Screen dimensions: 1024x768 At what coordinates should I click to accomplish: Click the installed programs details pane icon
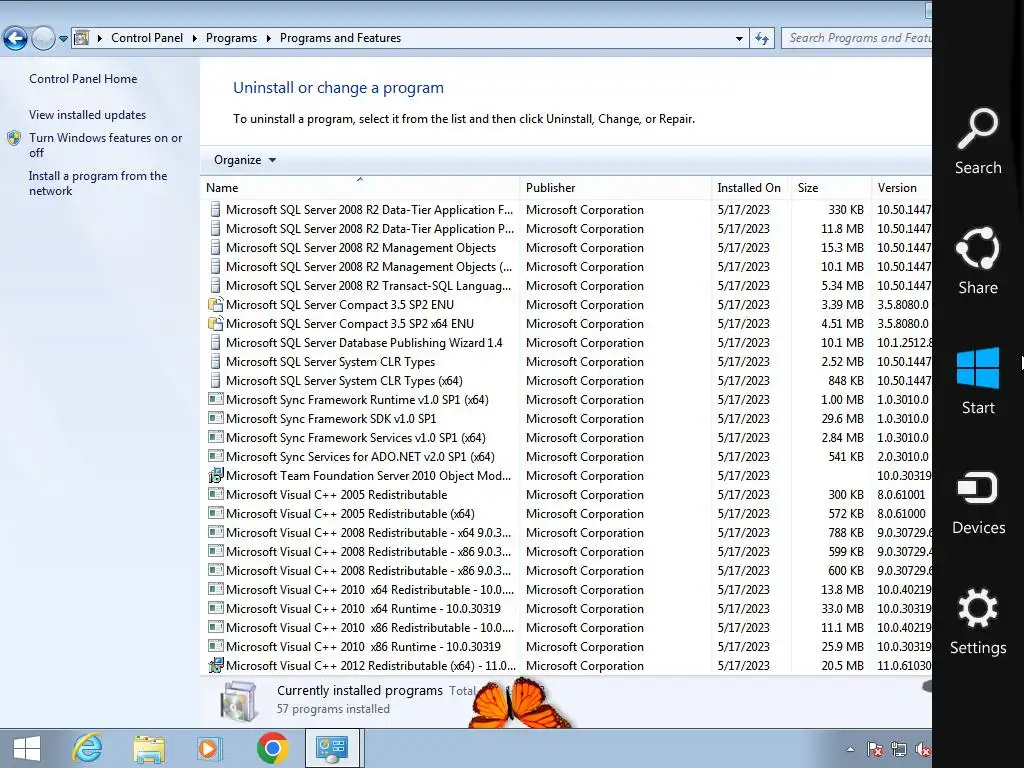click(238, 701)
